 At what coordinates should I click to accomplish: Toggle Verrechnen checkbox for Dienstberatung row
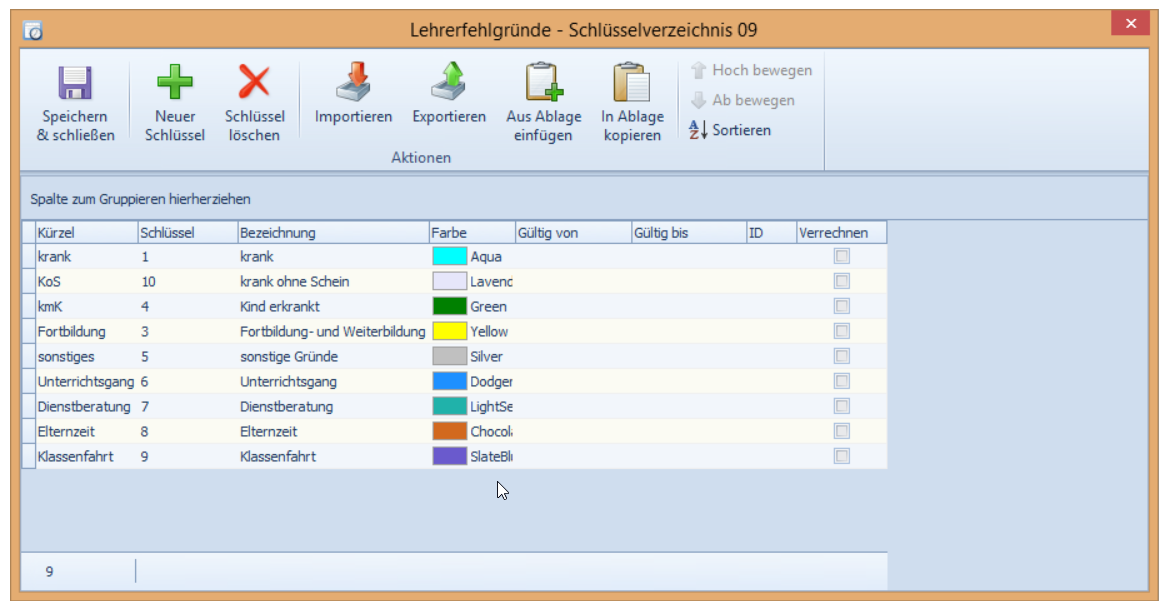point(842,406)
